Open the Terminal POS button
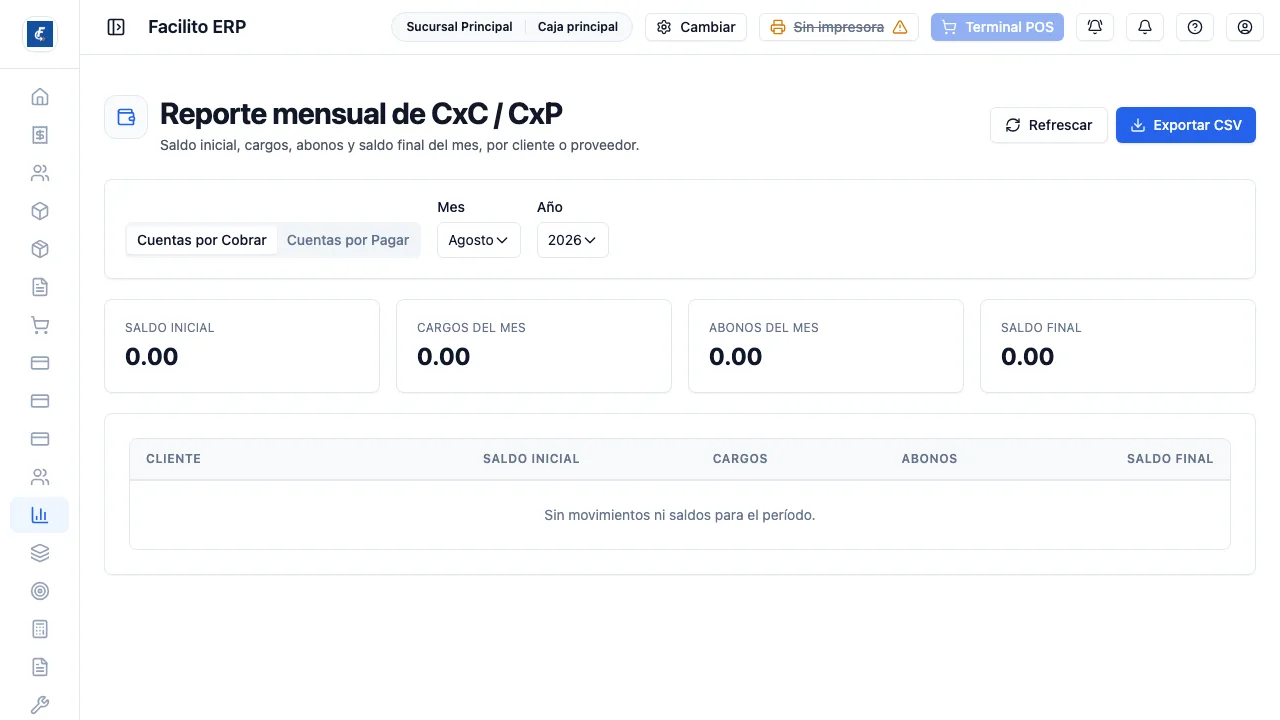 pos(997,27)
